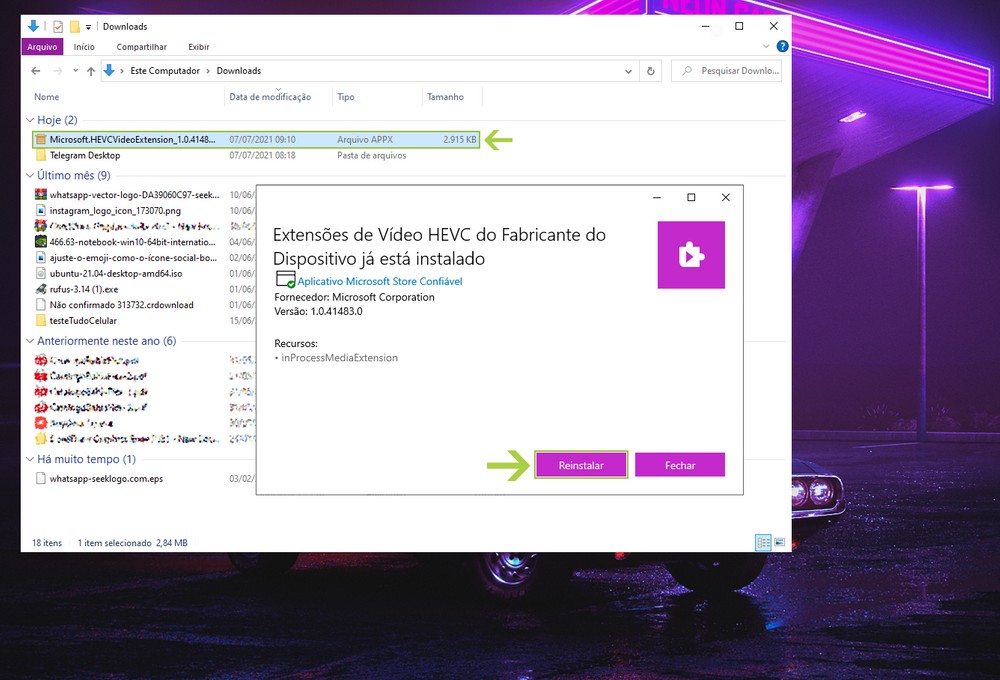Click the back navigation arrow

(36, 71)
